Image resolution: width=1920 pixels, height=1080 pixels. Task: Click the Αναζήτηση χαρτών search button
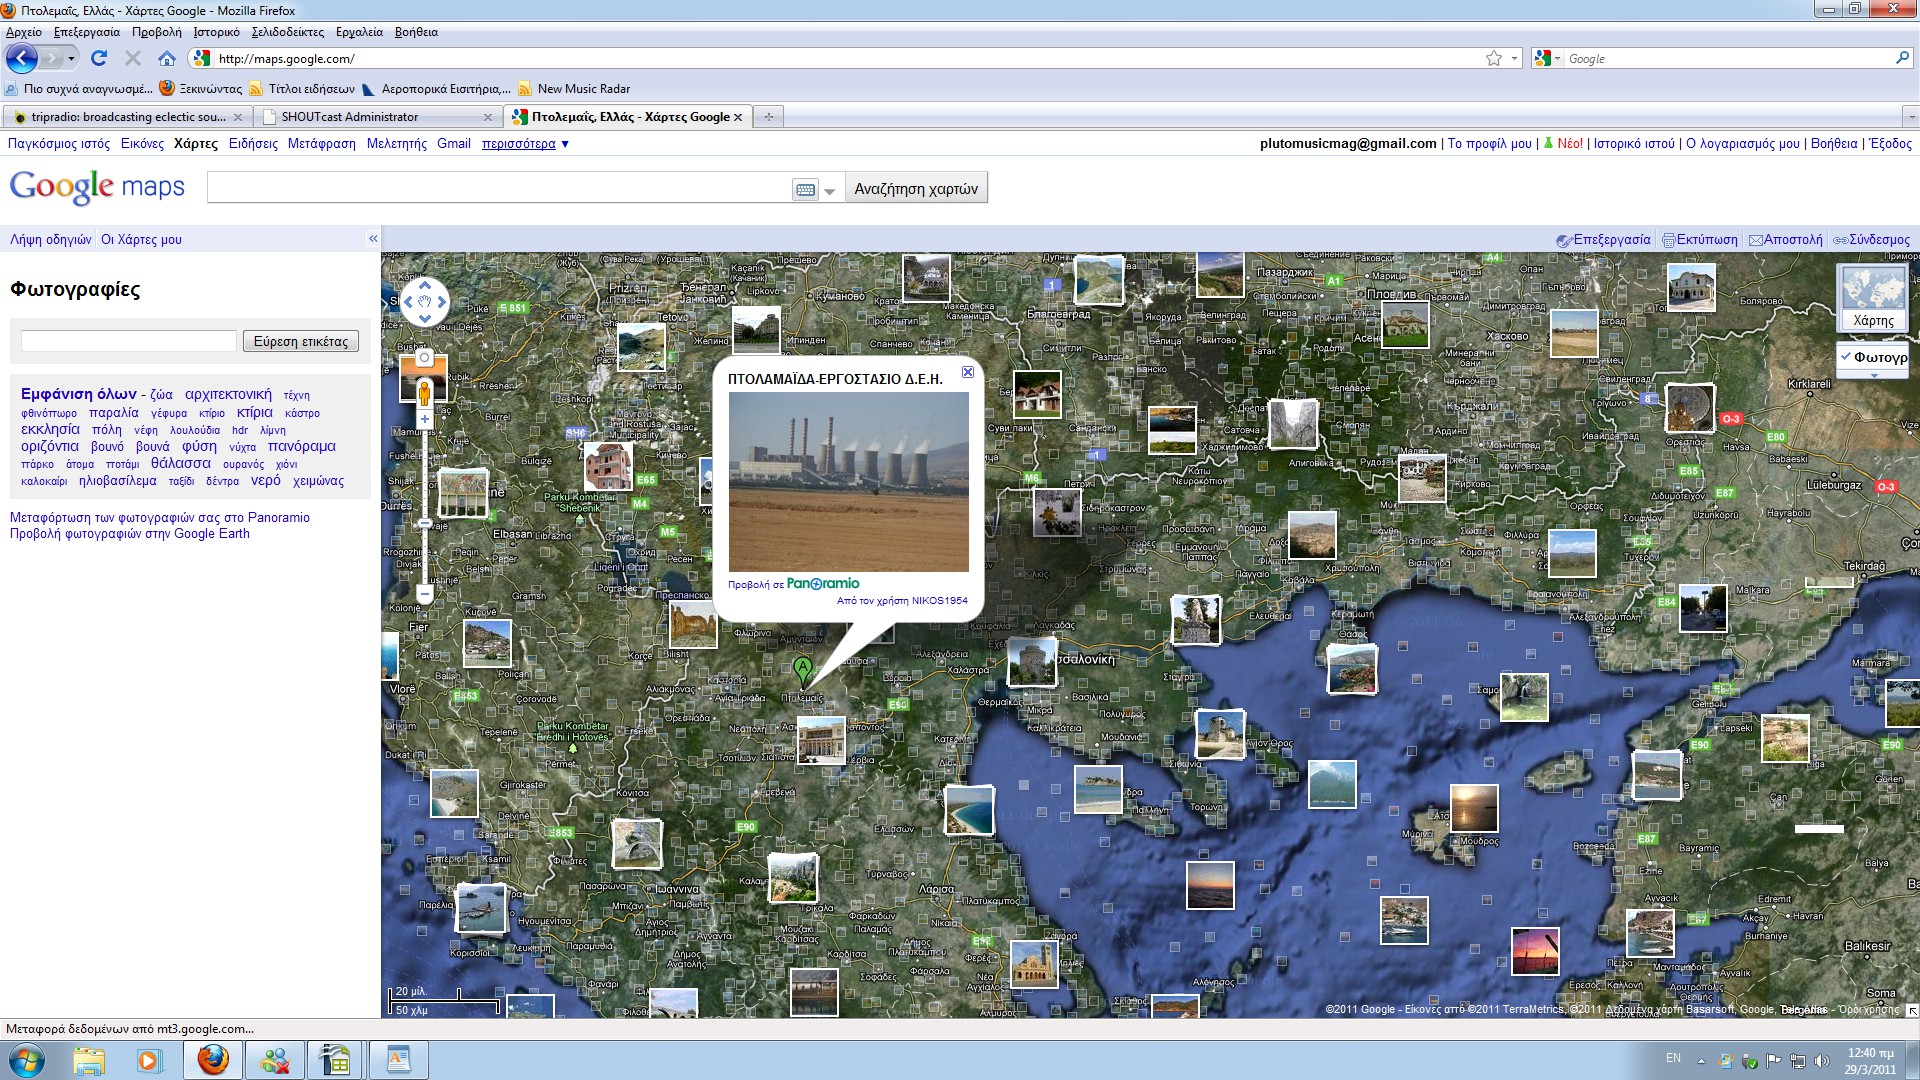tap(916, 189)
